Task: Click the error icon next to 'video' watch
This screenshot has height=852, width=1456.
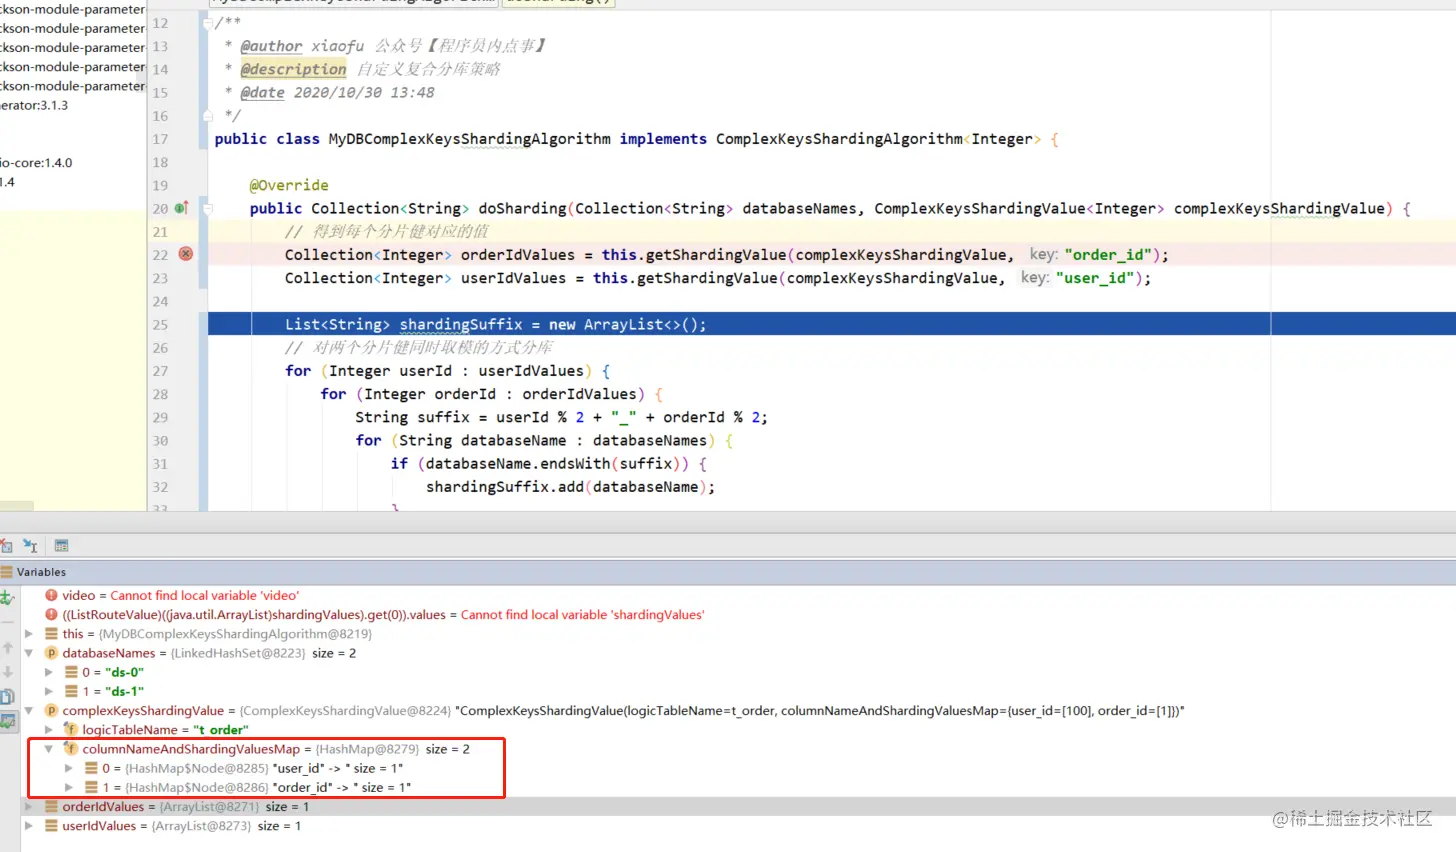Action: pyautogui.click(x=51, y=595)
